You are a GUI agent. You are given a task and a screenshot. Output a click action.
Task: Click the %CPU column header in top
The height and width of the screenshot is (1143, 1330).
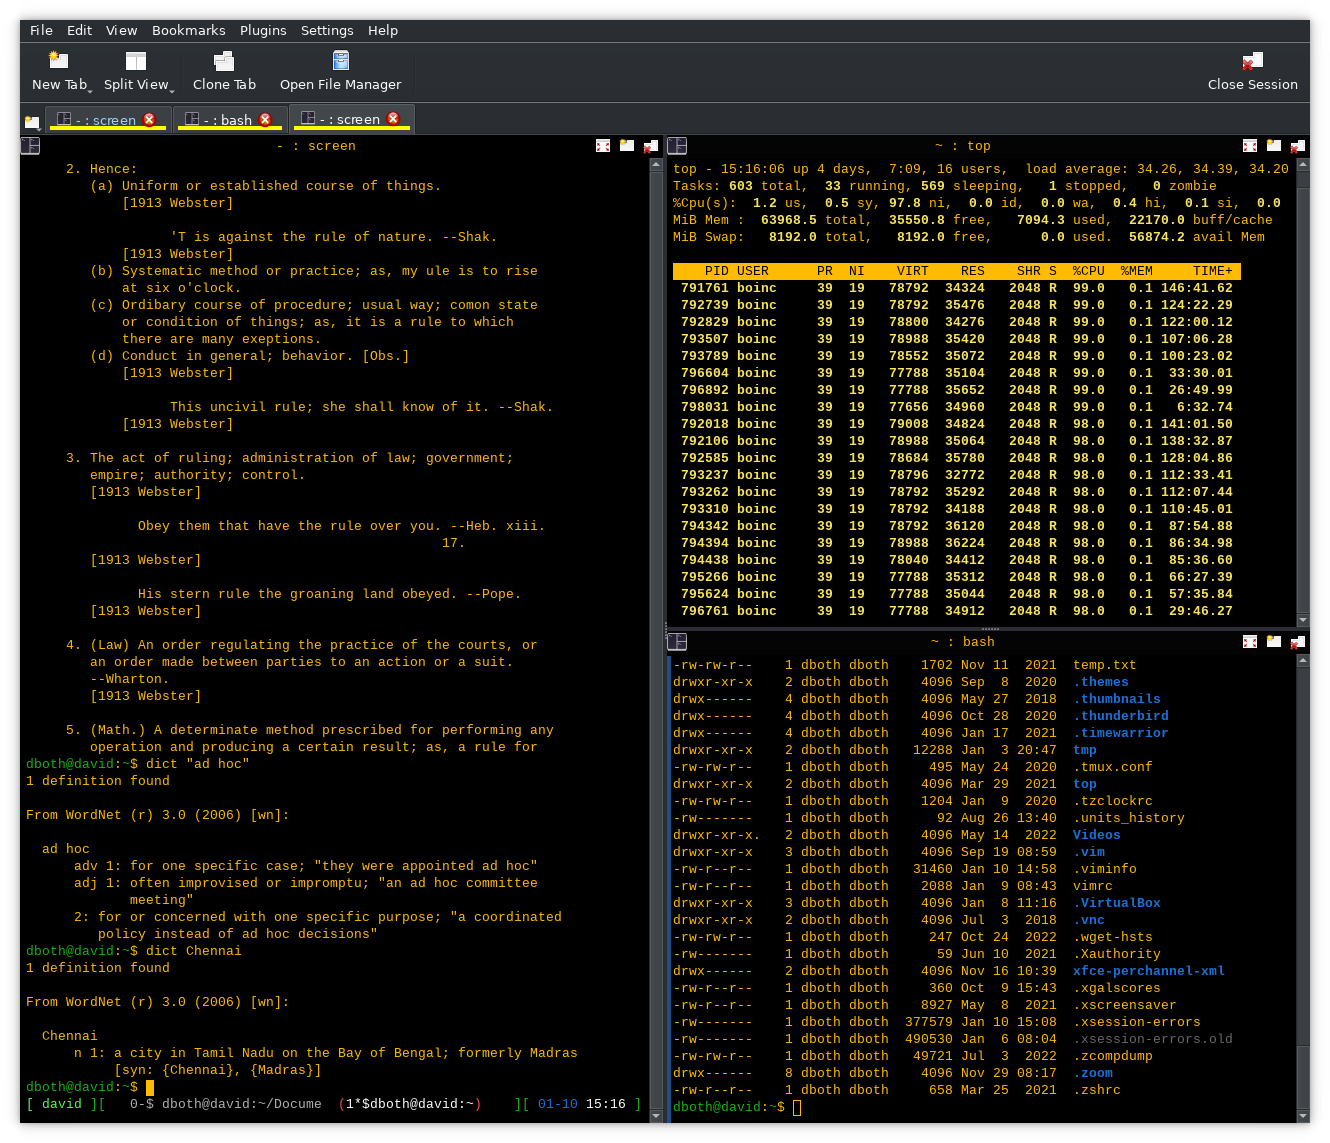pos(1088,271)
